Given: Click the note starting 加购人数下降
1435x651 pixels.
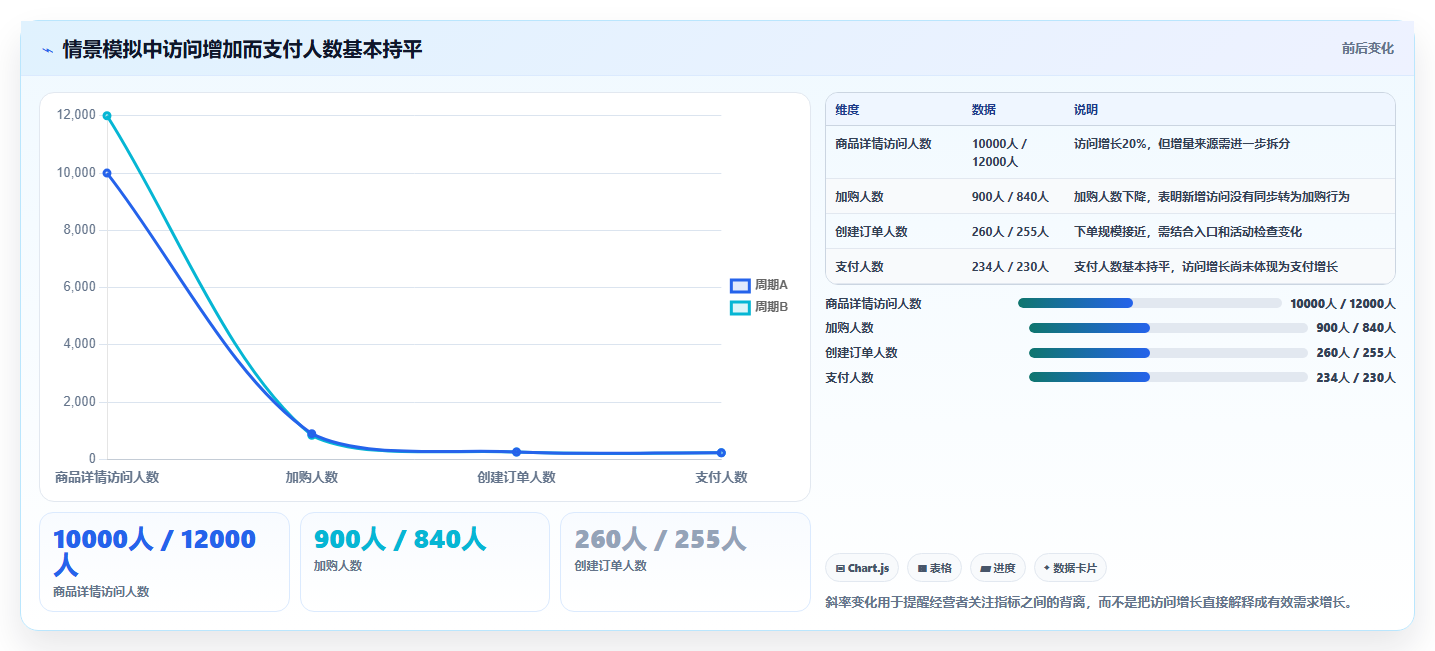Looking at the screenshot, I should pos(1212,197).
